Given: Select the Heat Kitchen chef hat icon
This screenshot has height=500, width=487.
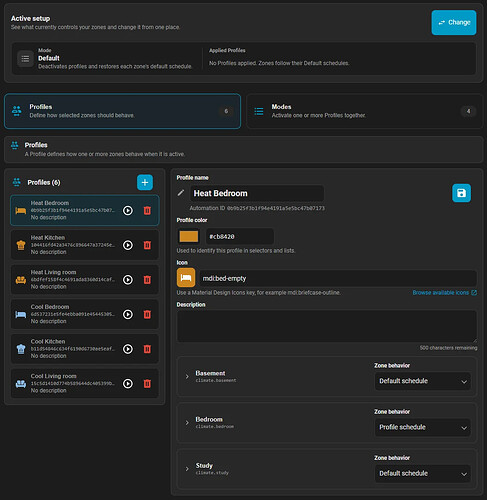Looking at the screenshot, I should pyautogui.click(x=21, y=245).
